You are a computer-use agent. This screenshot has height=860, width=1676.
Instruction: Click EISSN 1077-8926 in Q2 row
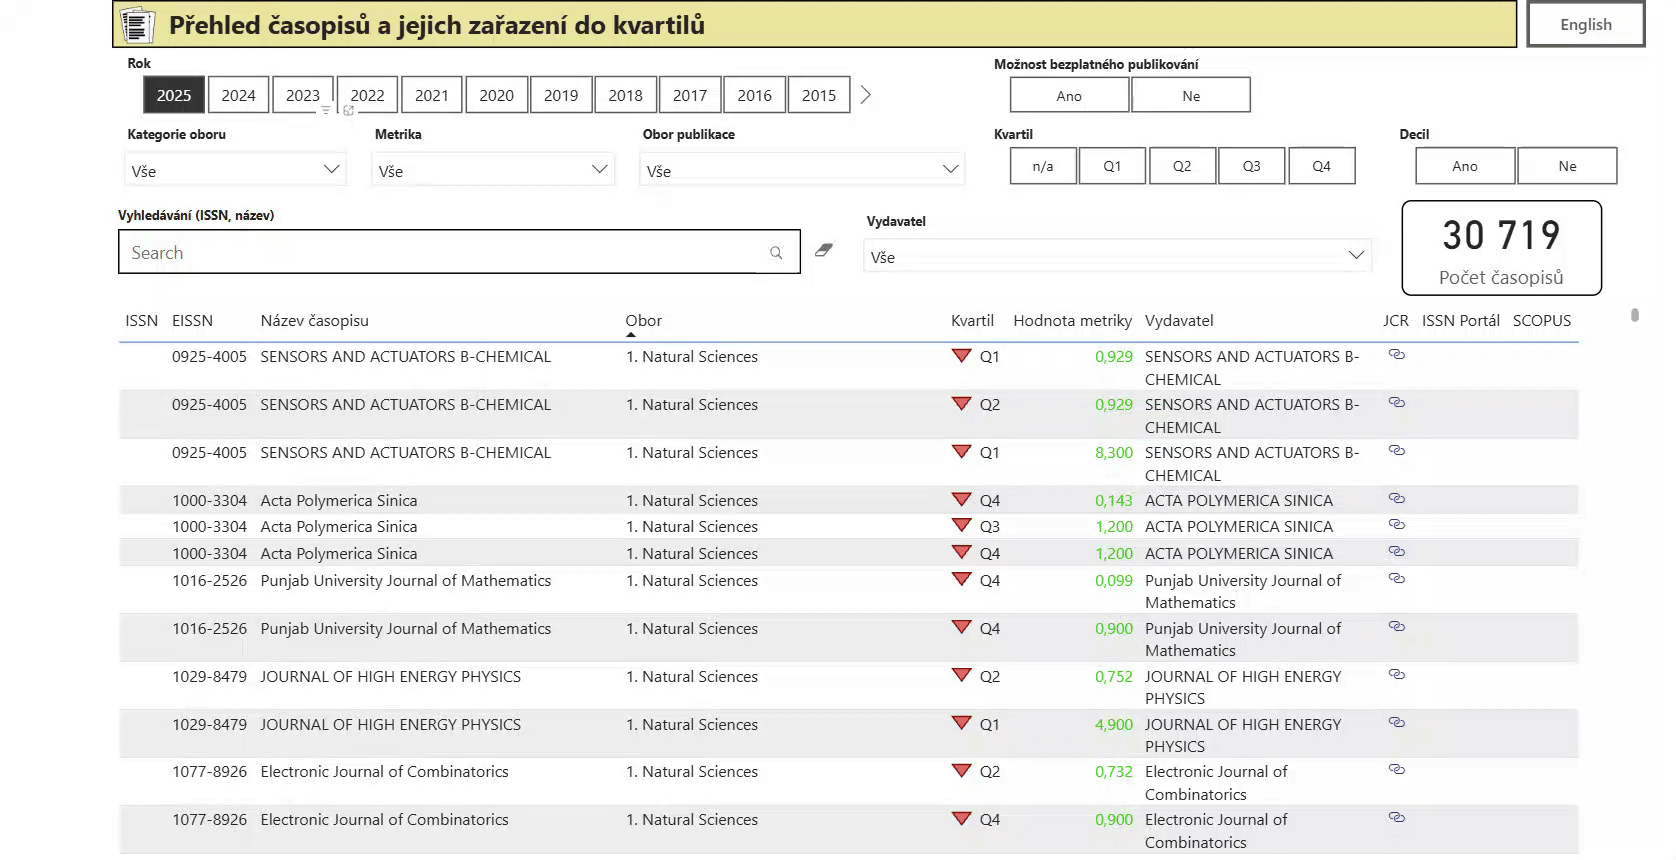pos(209,771)
